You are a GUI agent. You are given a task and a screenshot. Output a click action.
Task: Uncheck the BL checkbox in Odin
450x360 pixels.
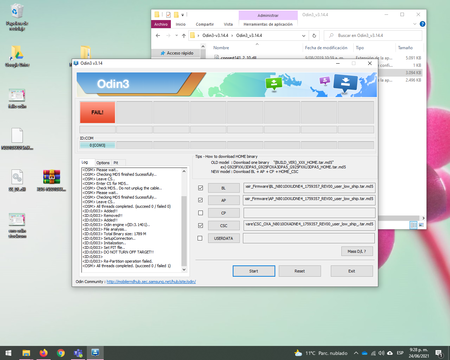point(200,188)
